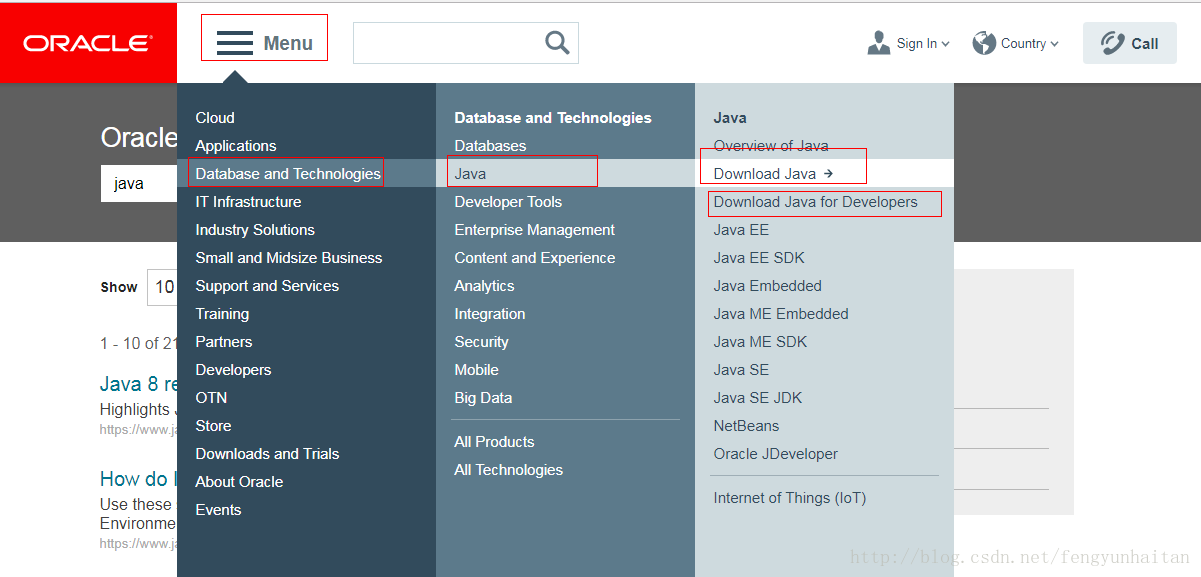Click the Oracle logo
Image resolution: width=1201 pixels, height=577 pixels.
[88, 43]
